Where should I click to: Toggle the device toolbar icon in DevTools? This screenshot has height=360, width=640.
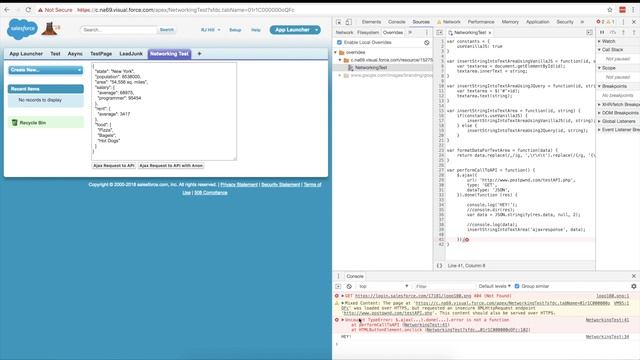tap(349, 22)
